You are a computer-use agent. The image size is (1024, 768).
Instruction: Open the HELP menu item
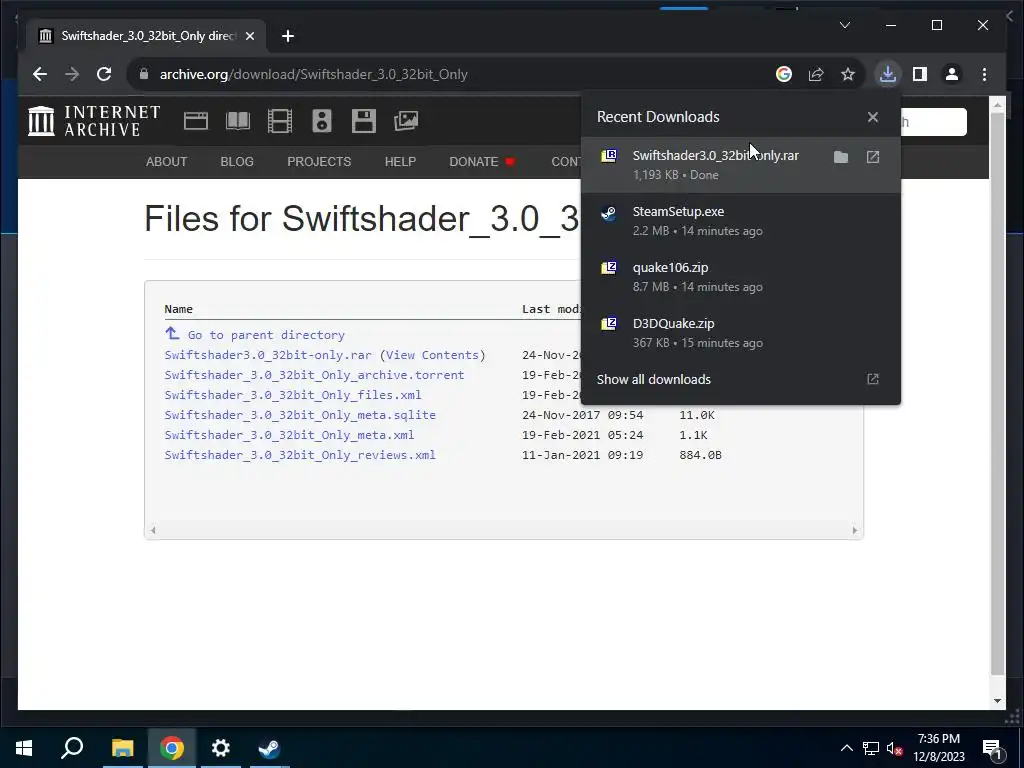(x=400, y=161)
